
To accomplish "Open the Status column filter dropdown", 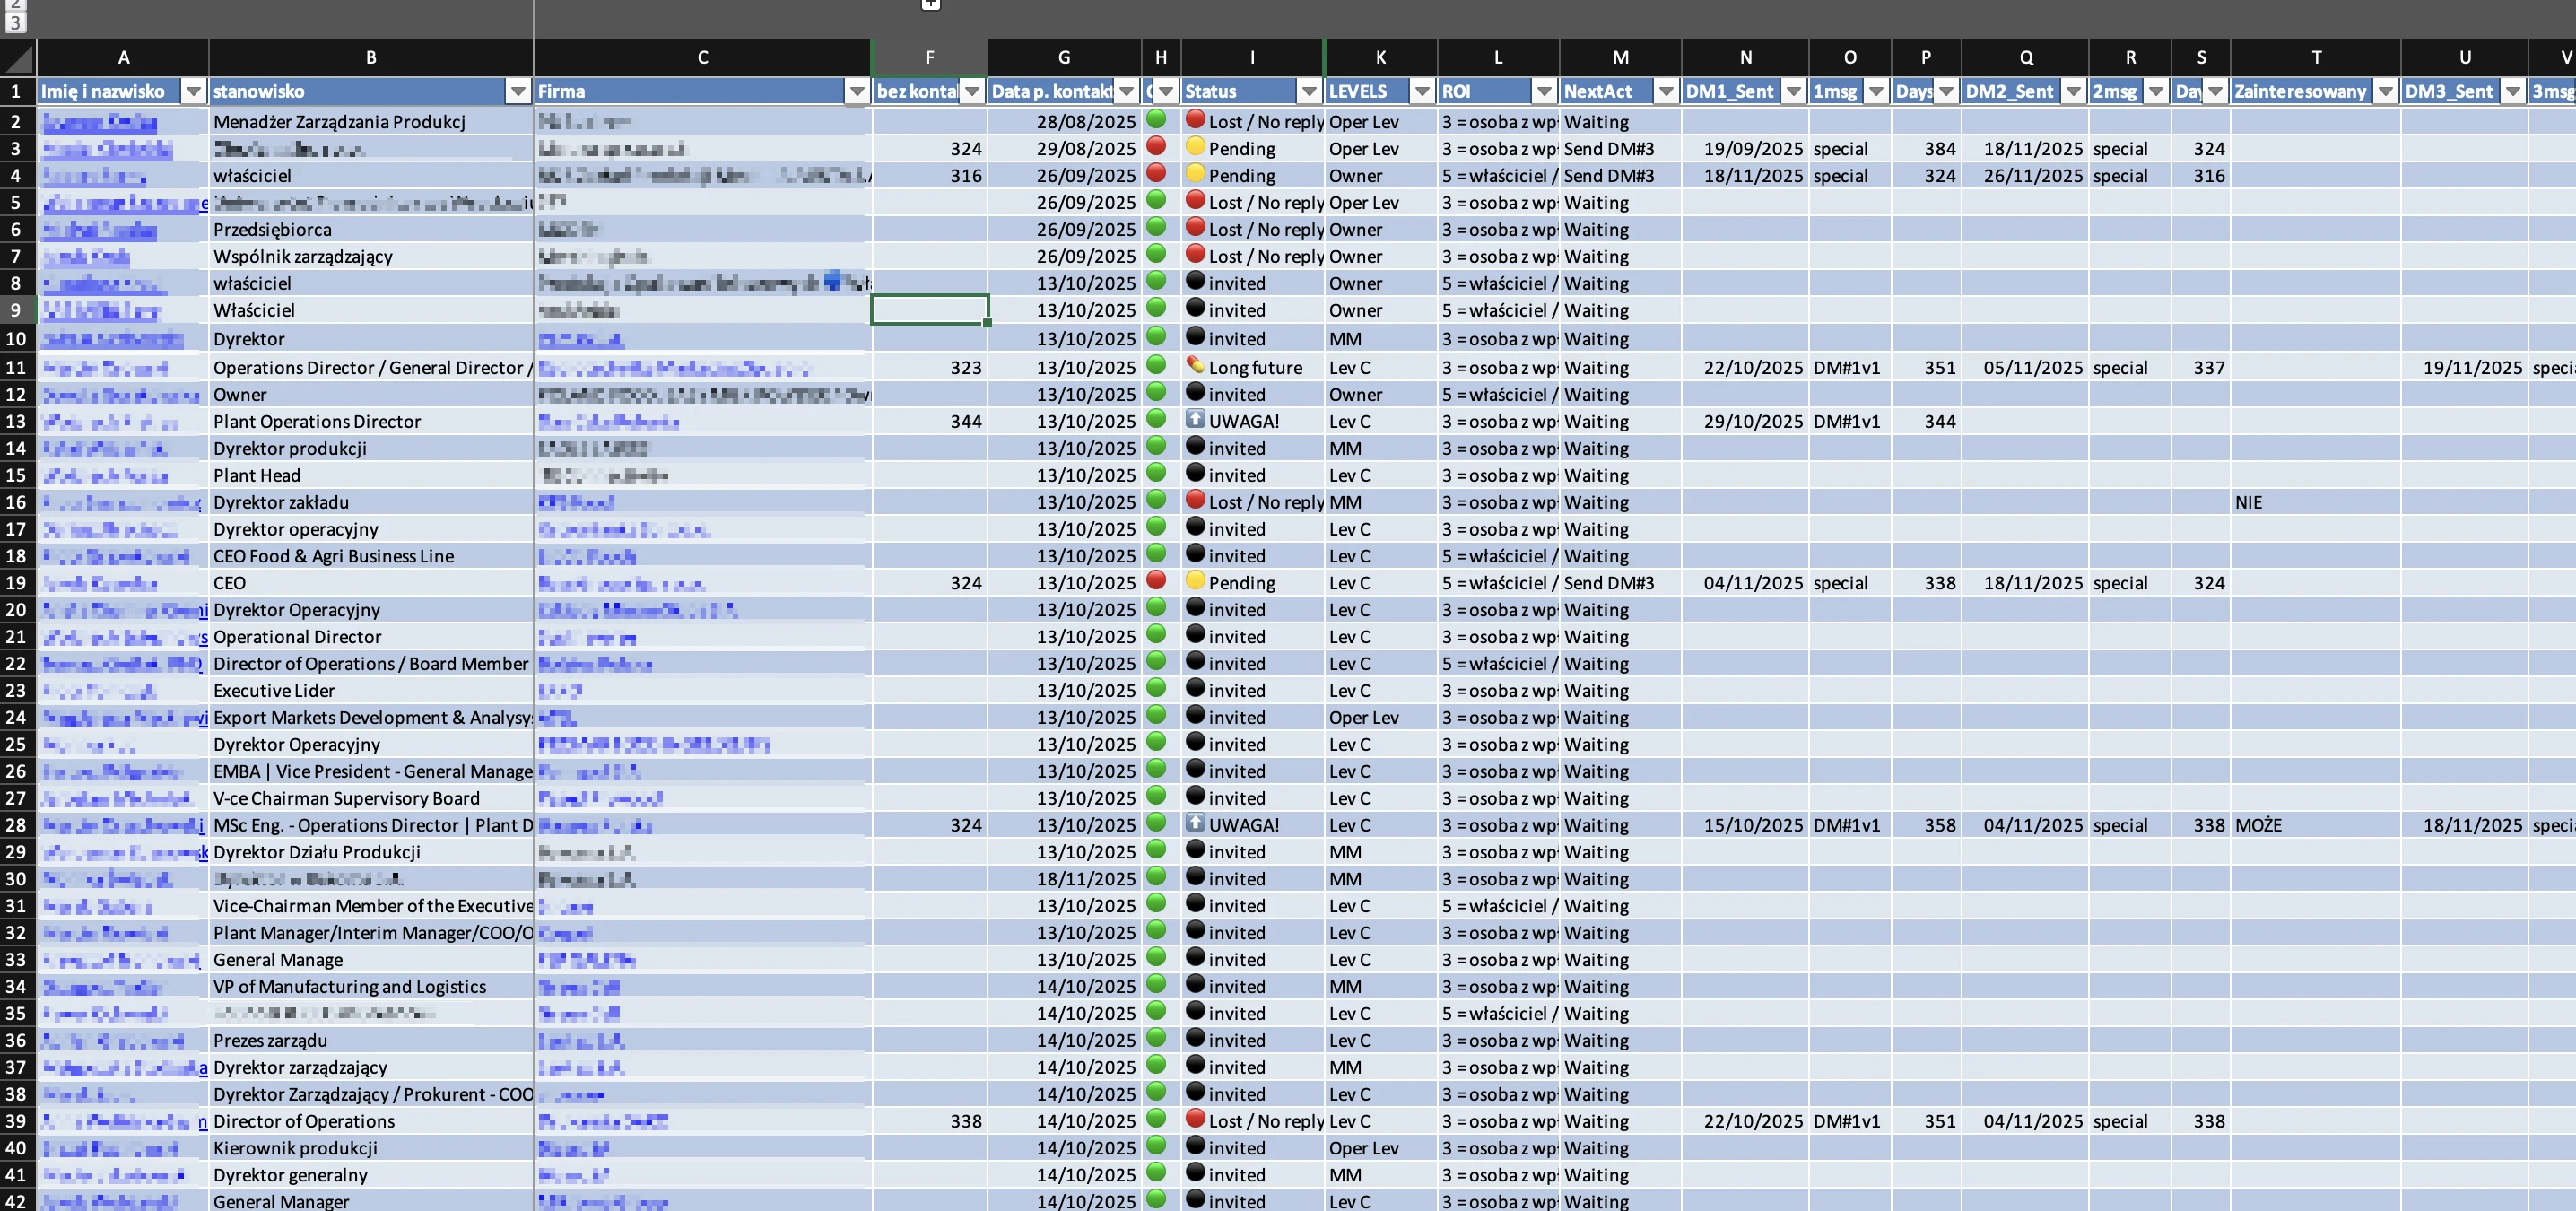I will click(1308, 91).
